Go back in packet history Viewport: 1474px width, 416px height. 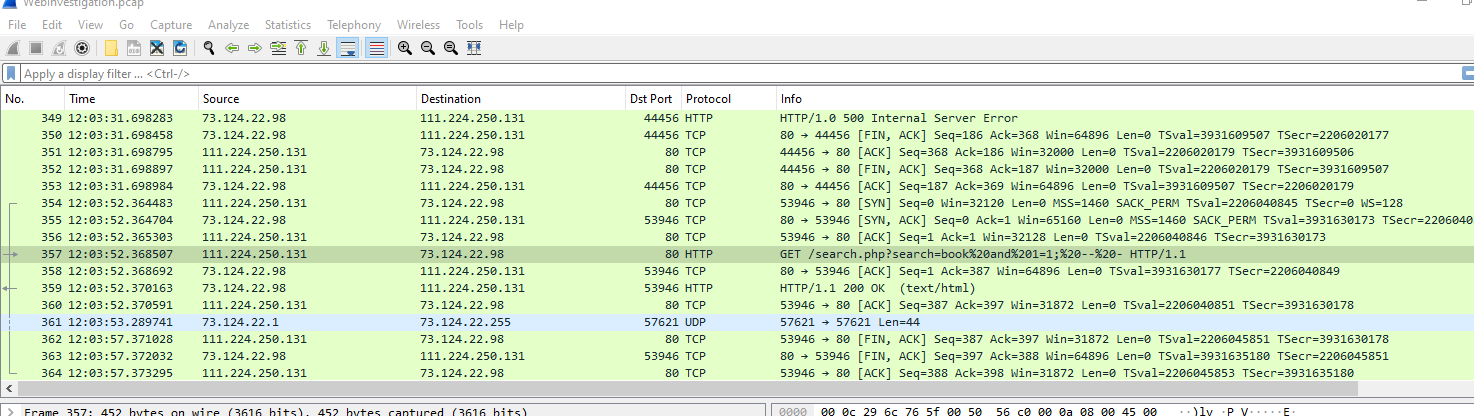tap(232, 48)
